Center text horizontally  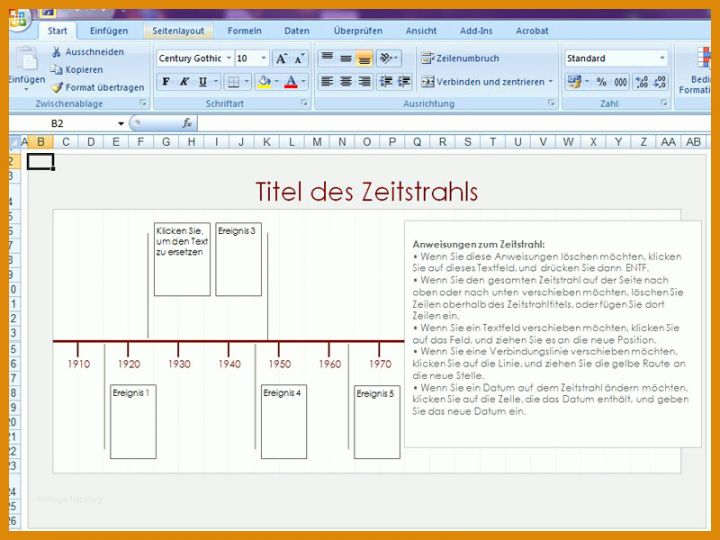[346, 82]
